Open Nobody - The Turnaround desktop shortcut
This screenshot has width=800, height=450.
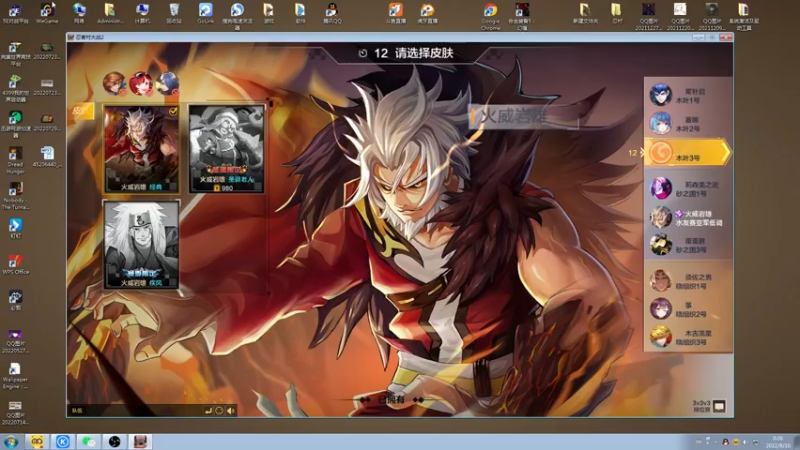15,196
